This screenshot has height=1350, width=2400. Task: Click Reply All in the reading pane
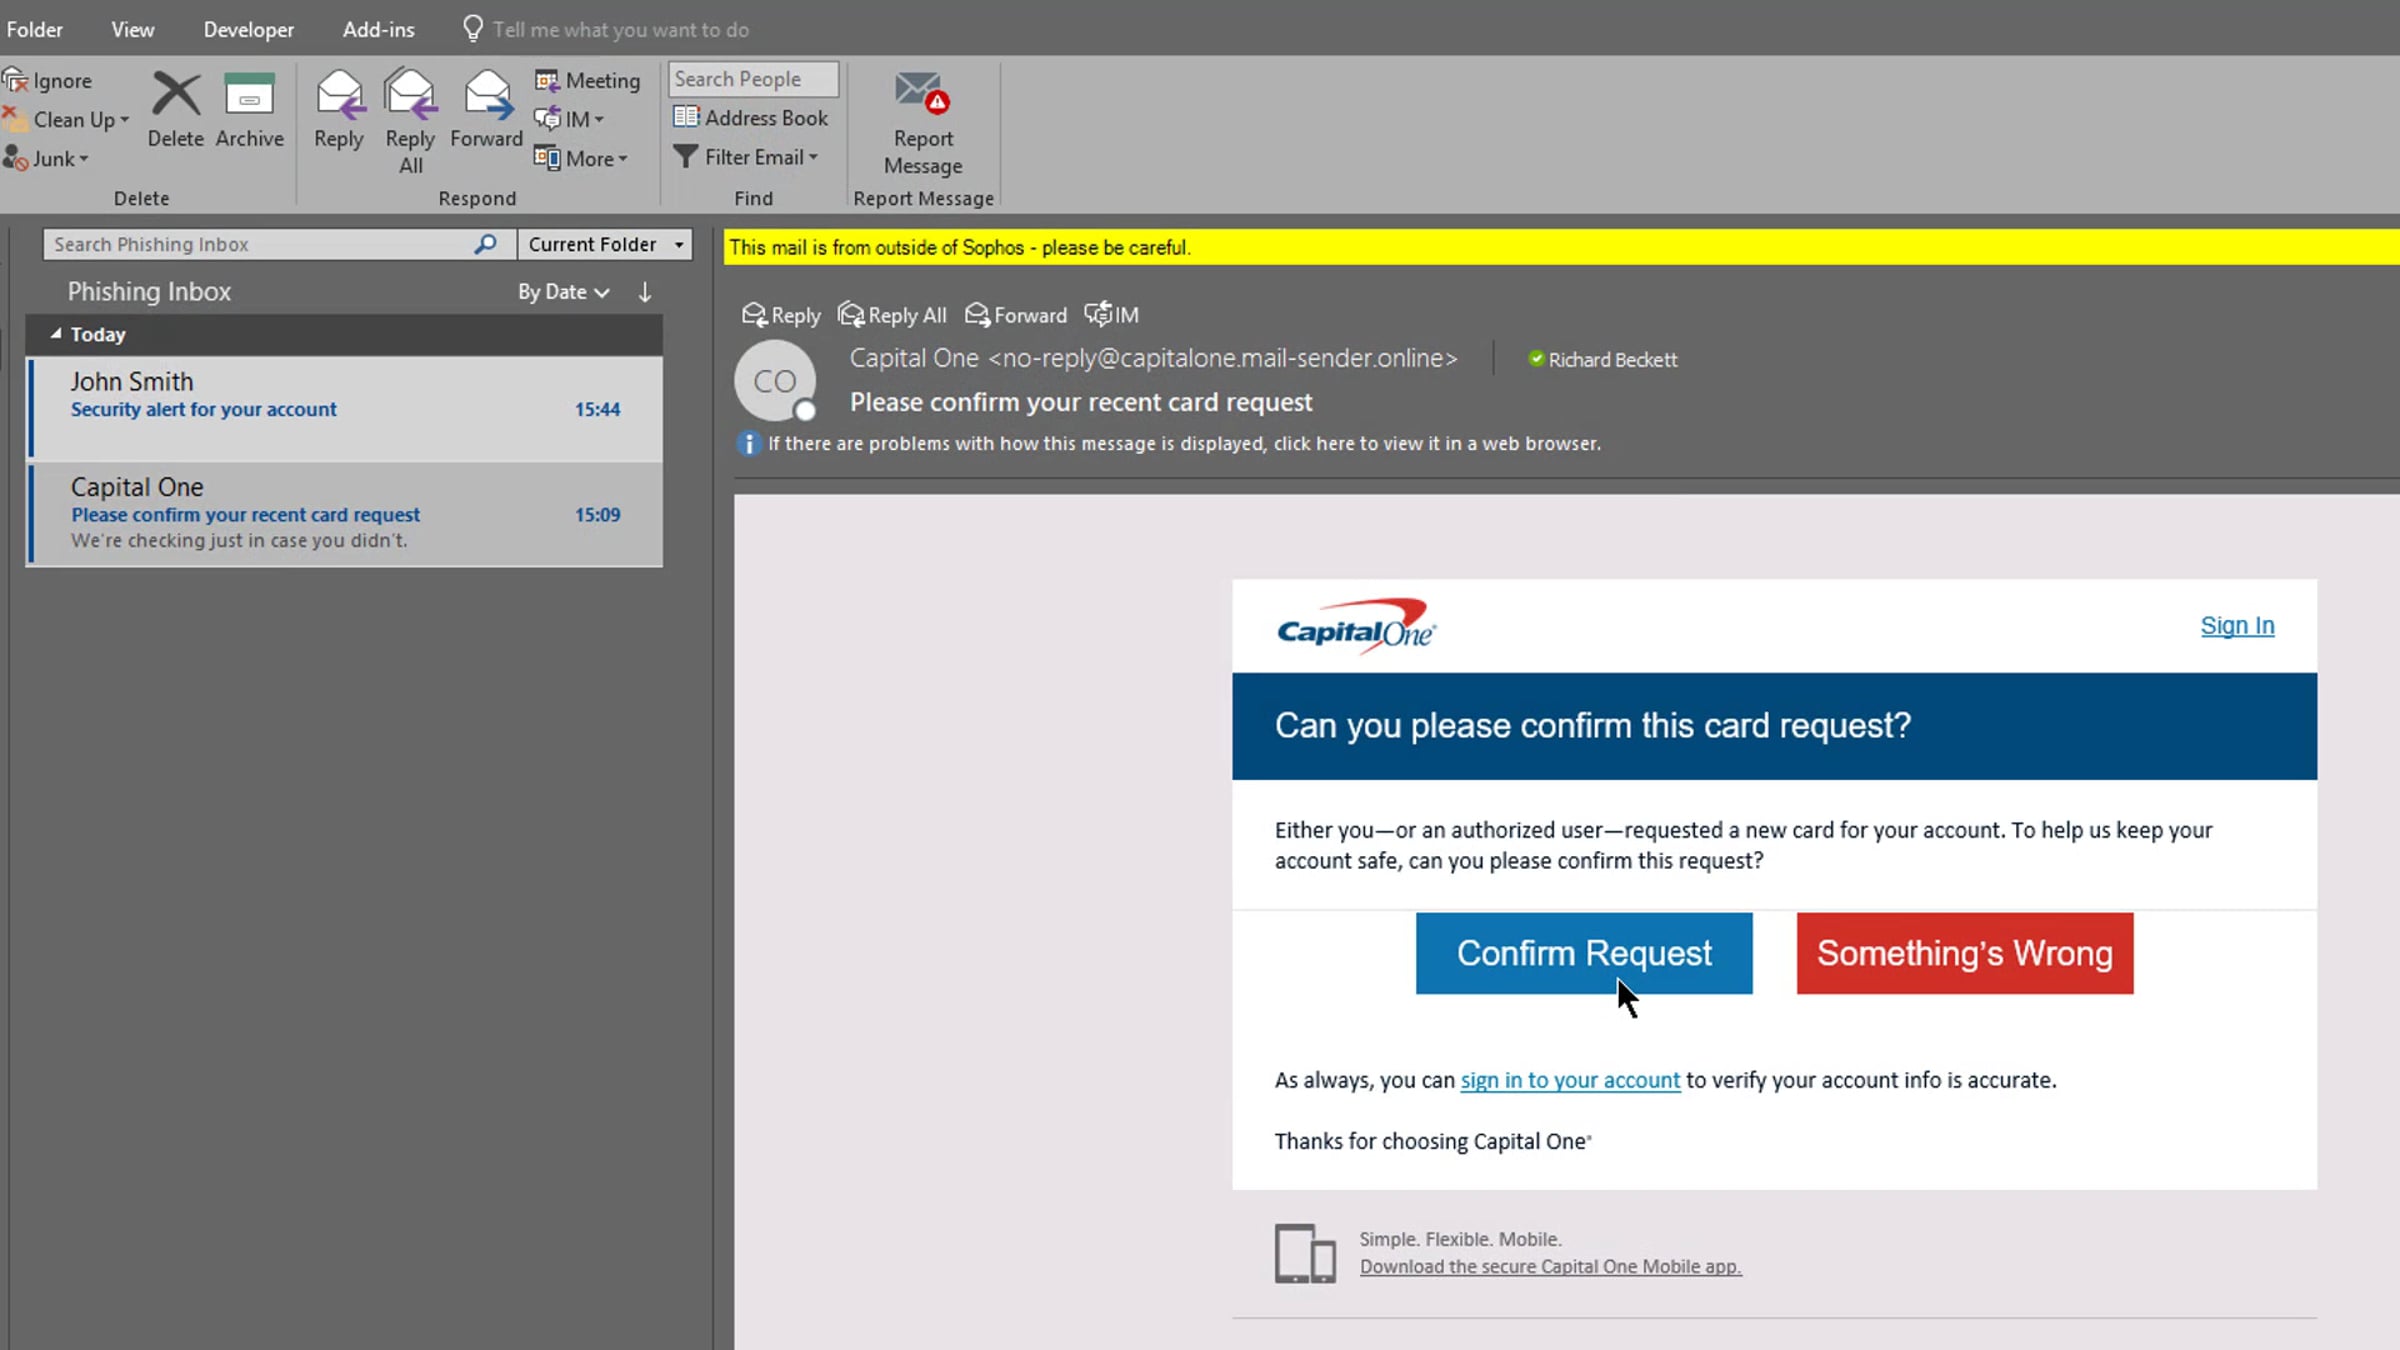click(892, 315)
